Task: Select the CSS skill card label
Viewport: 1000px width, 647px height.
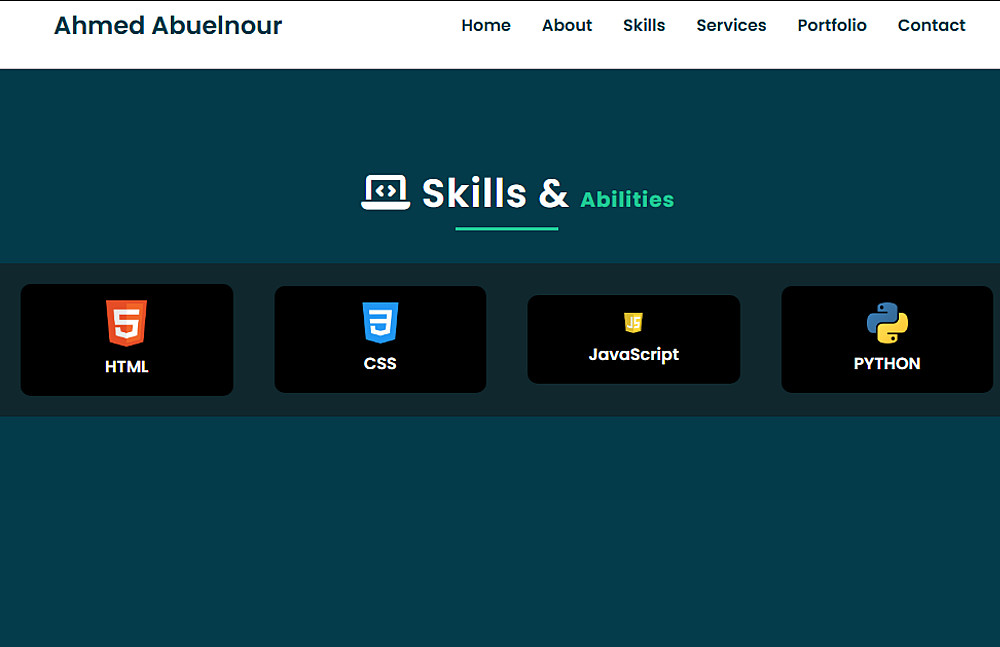Action: (380, 364)
